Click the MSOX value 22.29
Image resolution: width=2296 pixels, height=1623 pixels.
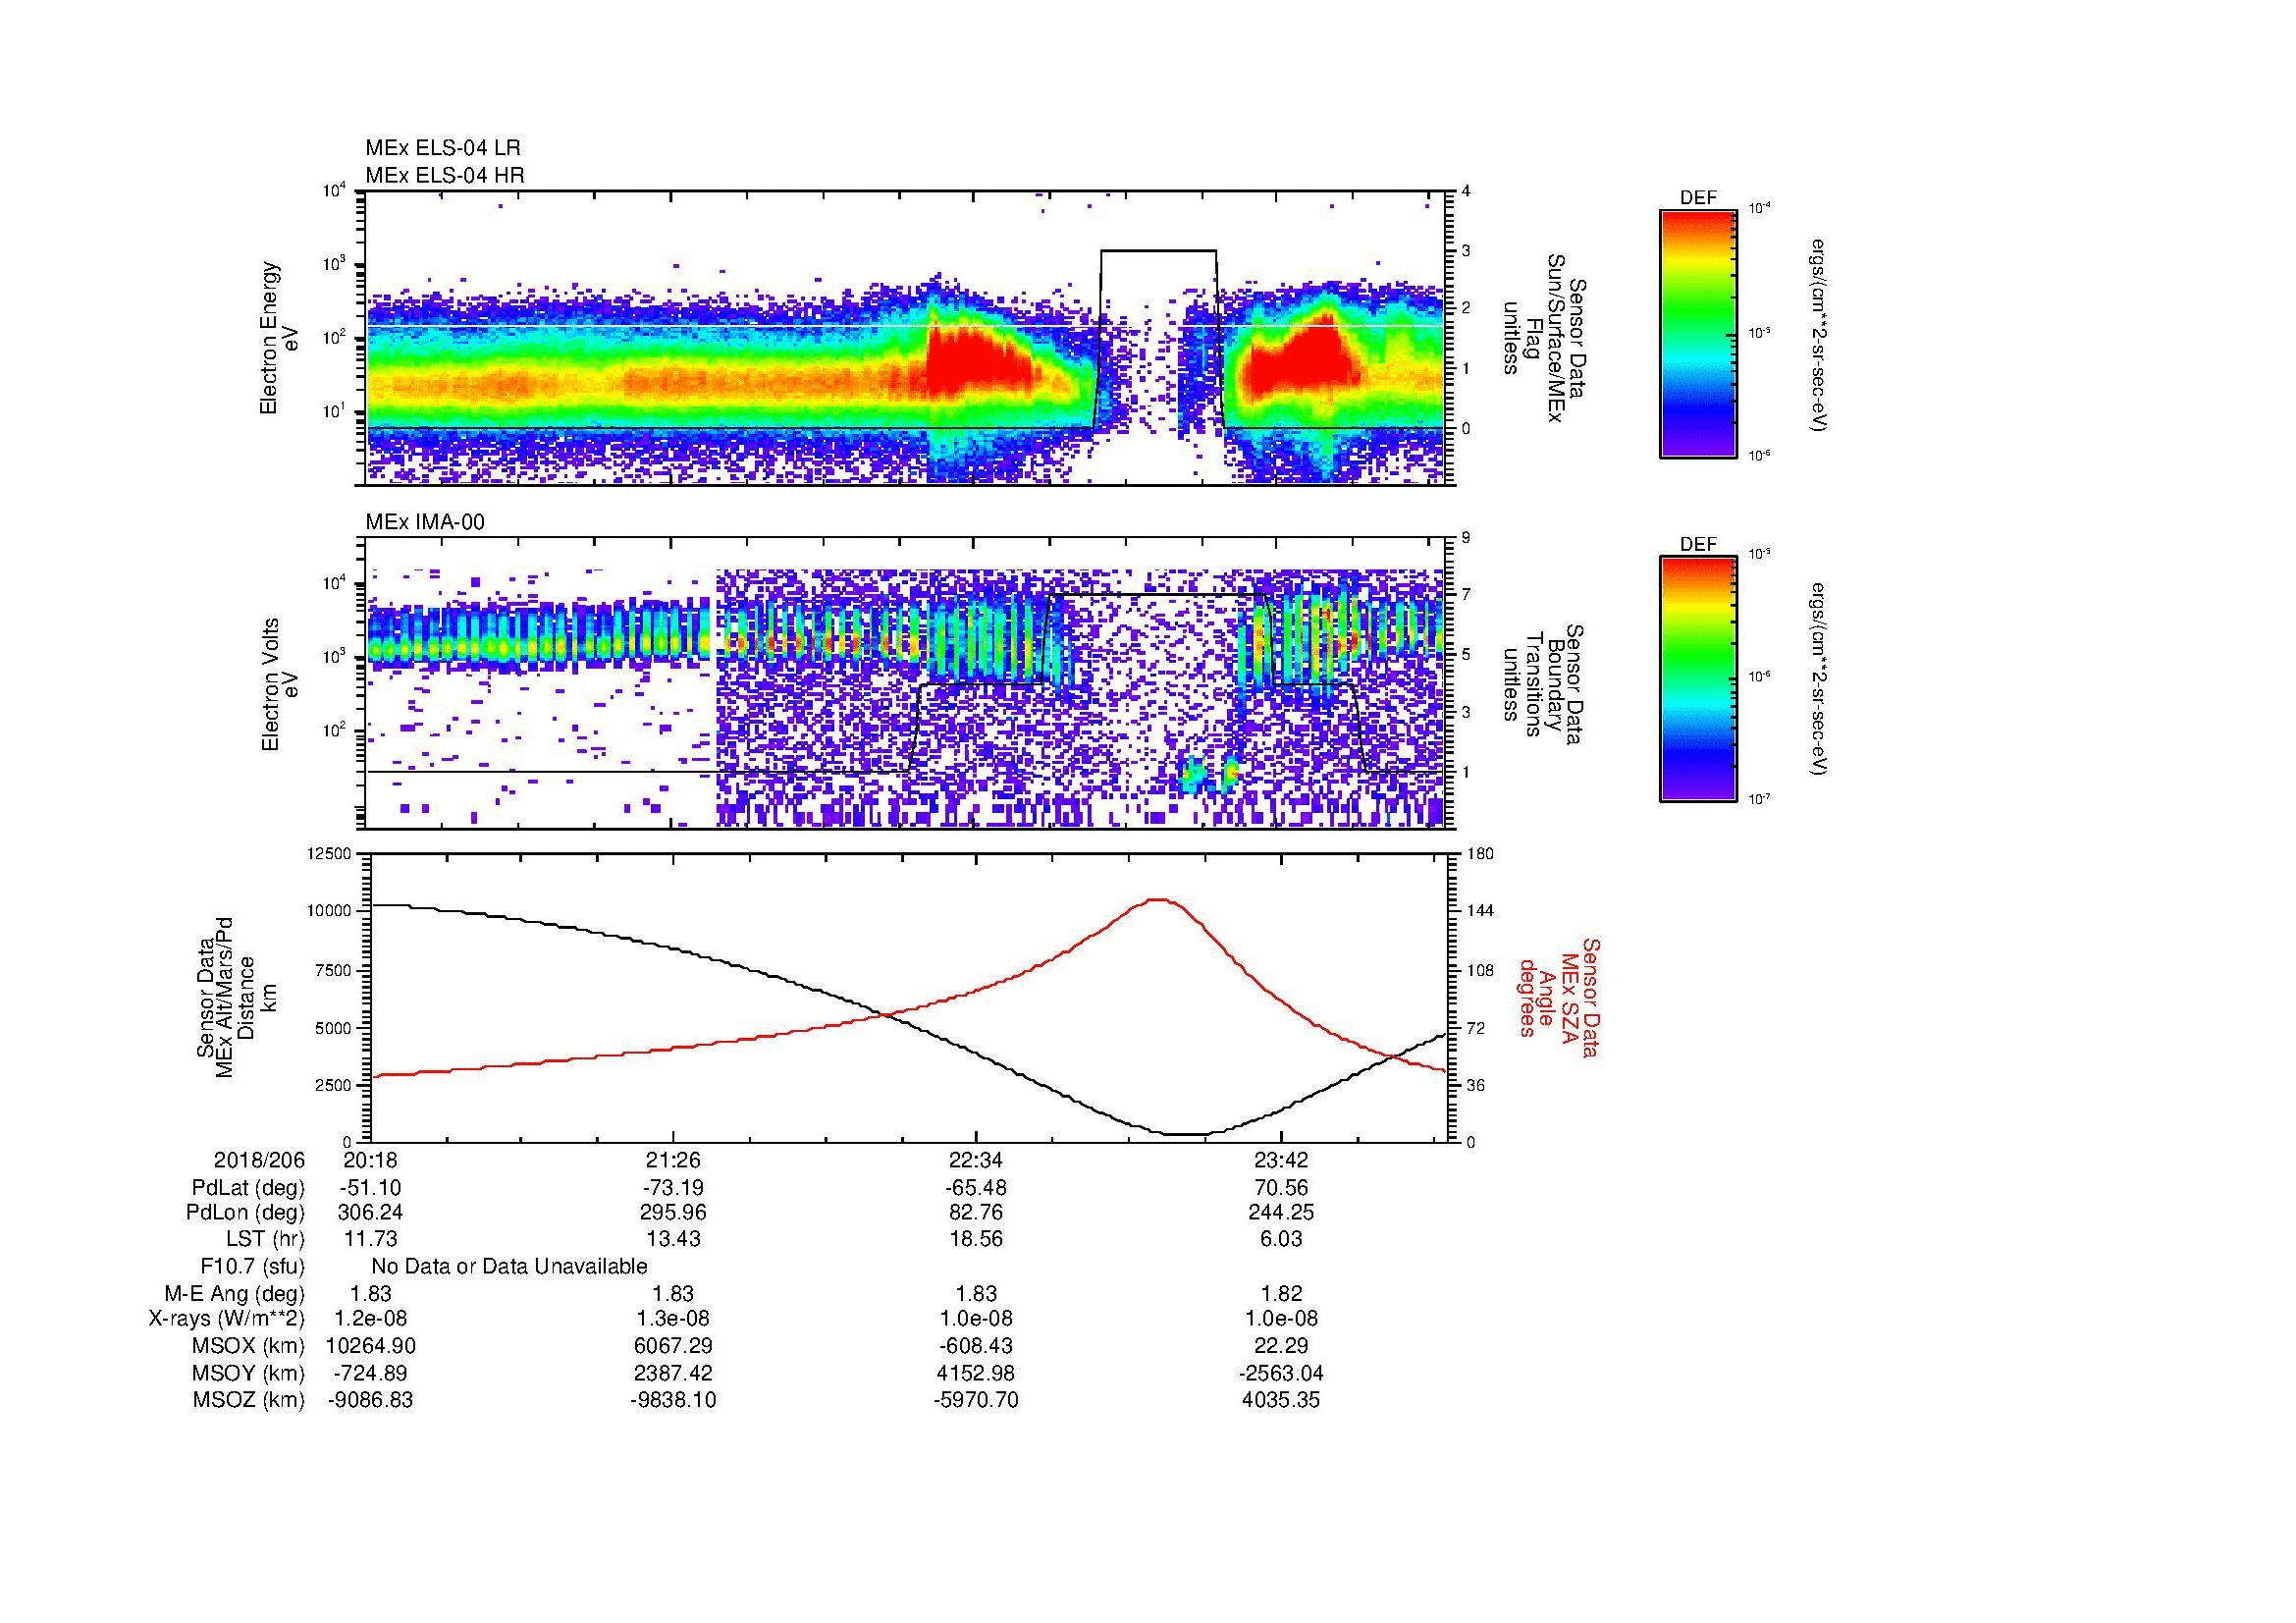[x=1280, y=1346]
